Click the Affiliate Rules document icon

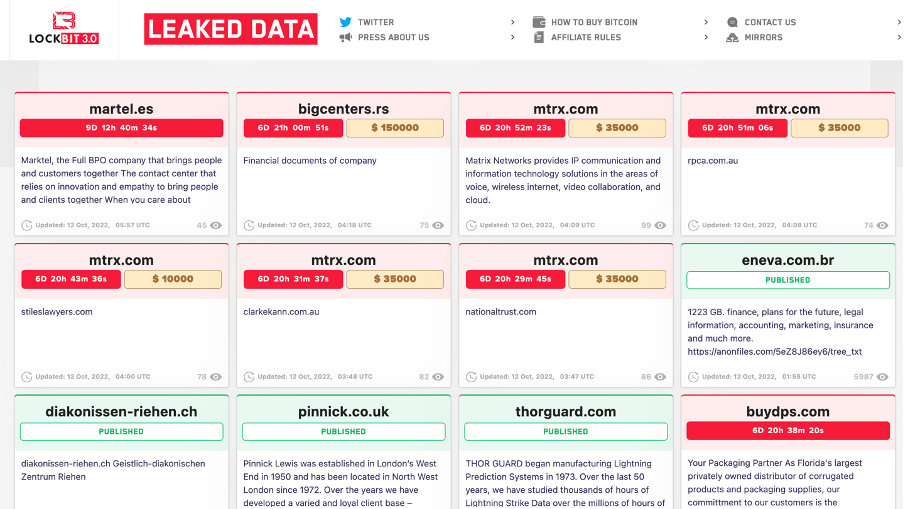coord(539,37)
